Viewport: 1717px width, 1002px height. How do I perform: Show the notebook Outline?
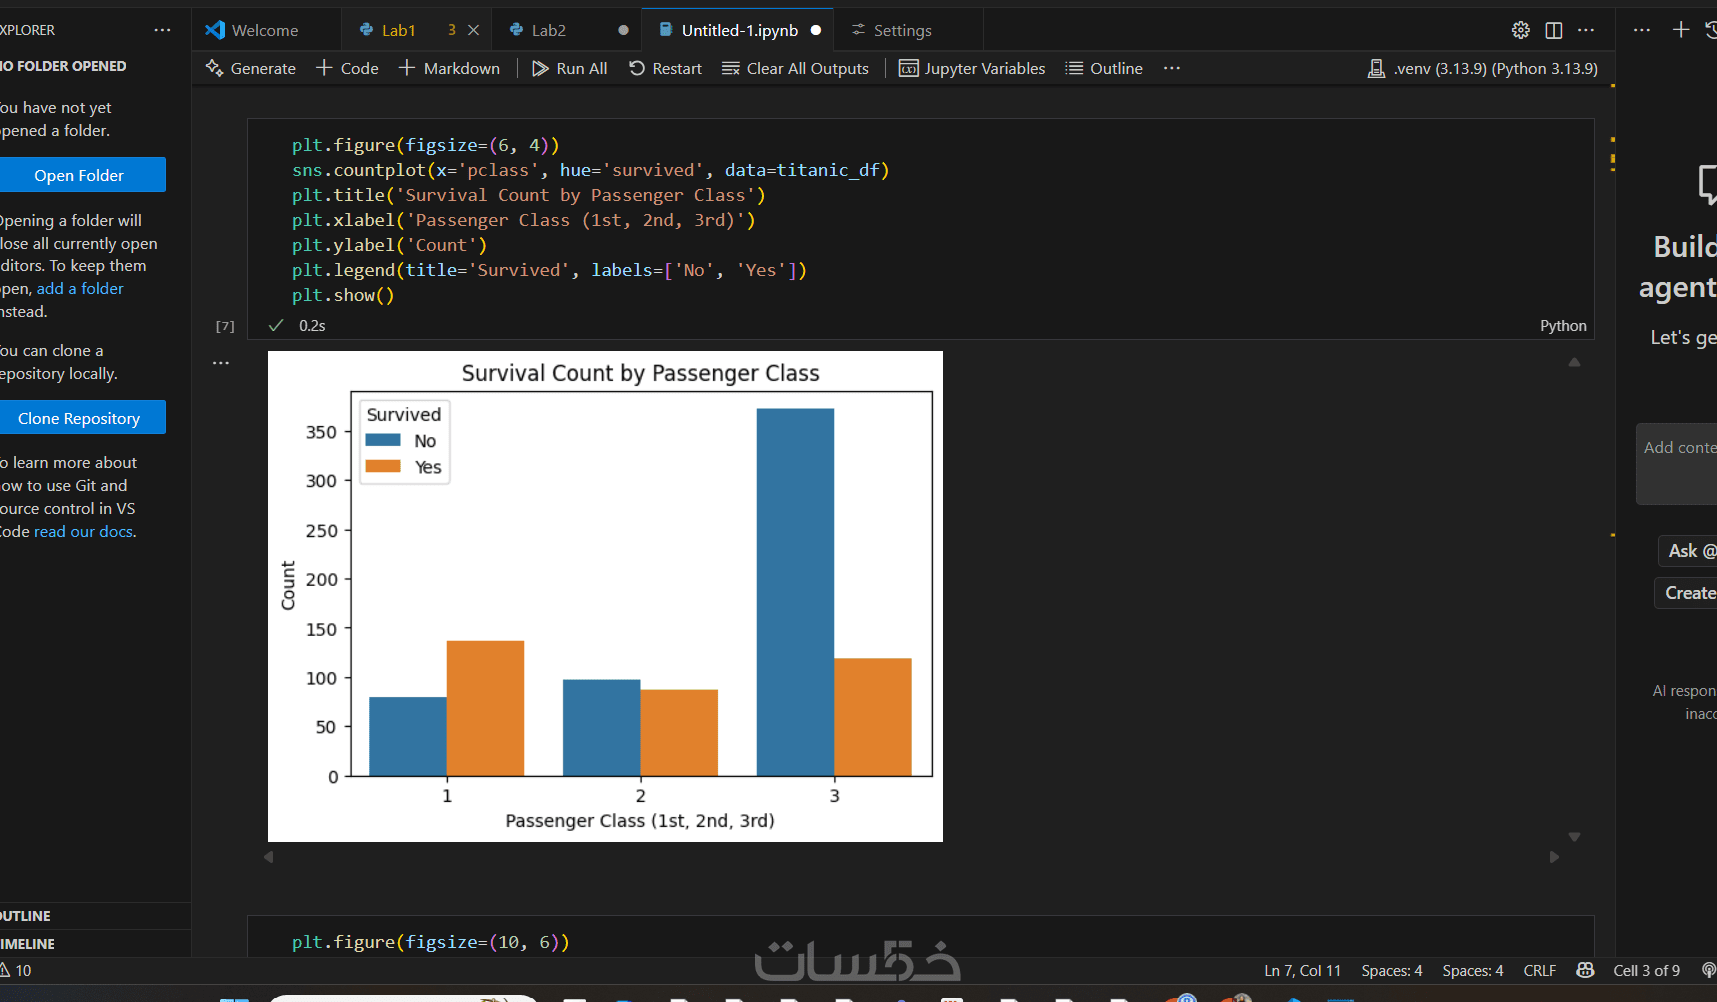click(x=1104, y=68)
